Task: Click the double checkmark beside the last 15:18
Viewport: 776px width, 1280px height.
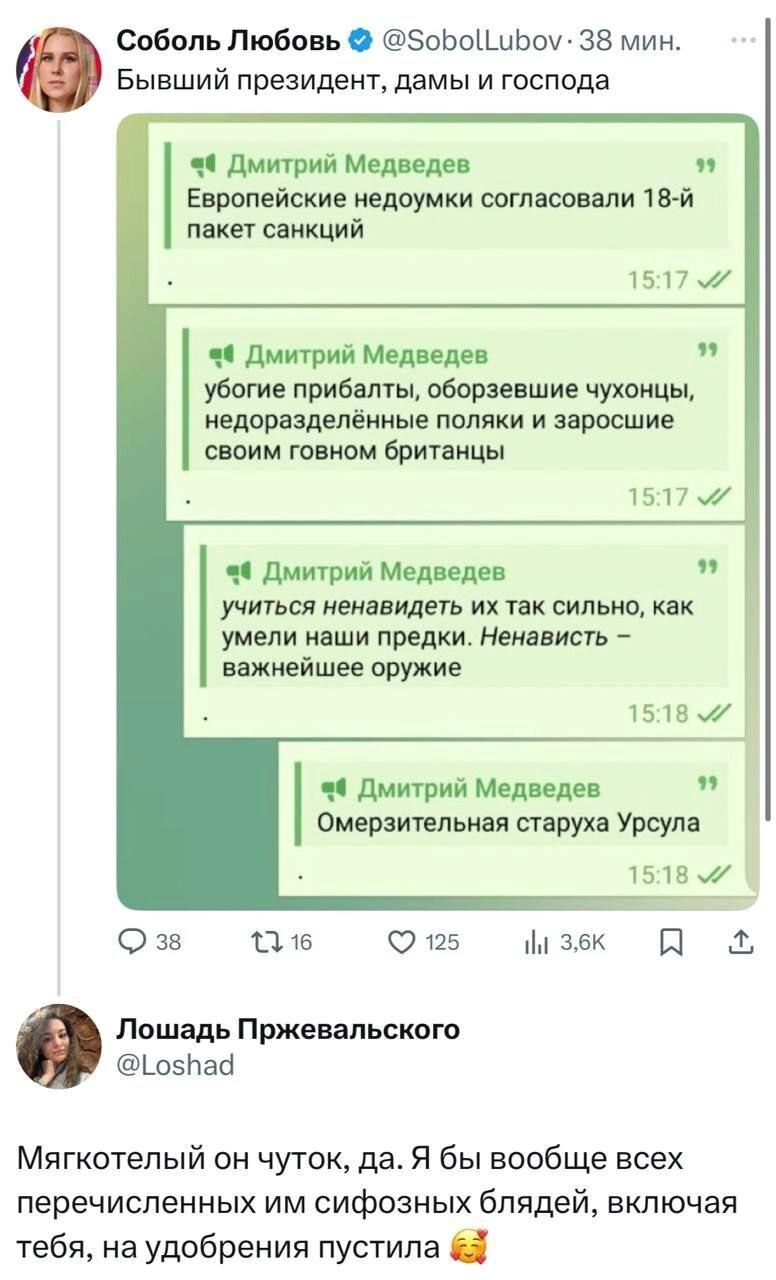Action: 717,874
